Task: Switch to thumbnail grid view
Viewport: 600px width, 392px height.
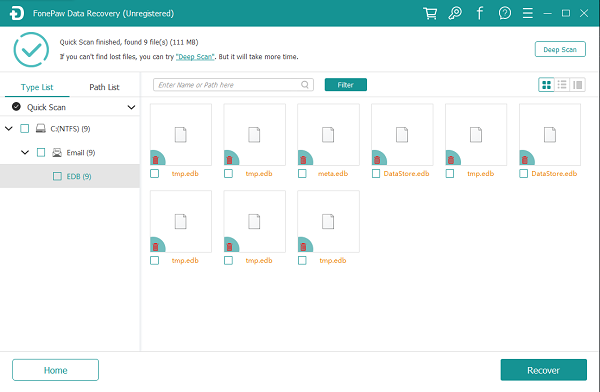Action: pos(546,85)
